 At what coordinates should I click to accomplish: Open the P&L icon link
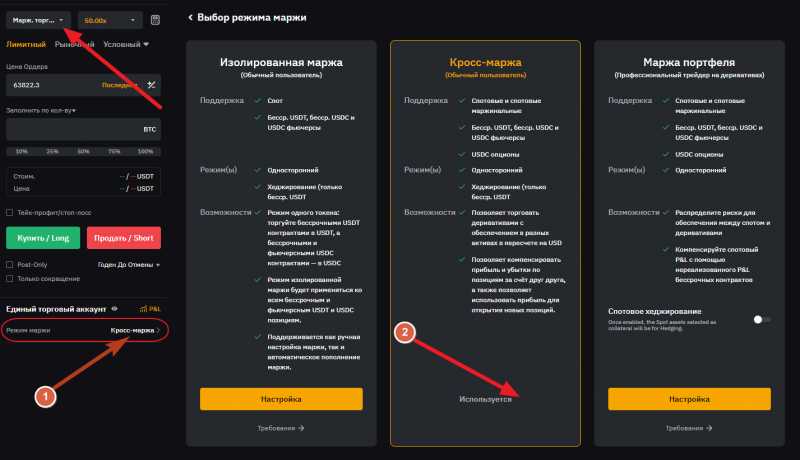[151, 309]
